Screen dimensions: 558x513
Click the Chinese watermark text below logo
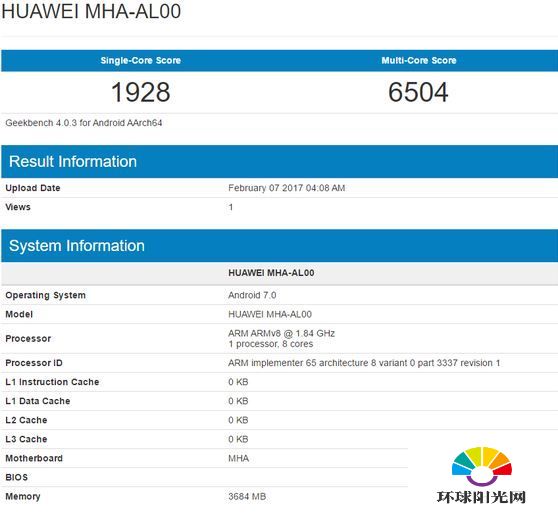[x=481, y=497]
